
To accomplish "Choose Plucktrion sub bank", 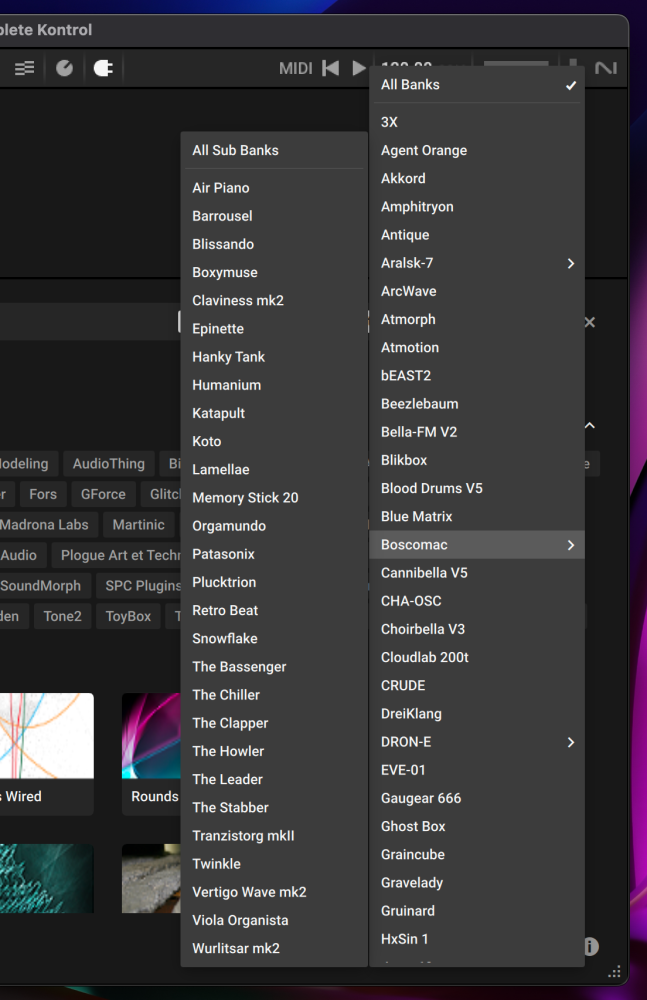I will click(x=274, y=582).
